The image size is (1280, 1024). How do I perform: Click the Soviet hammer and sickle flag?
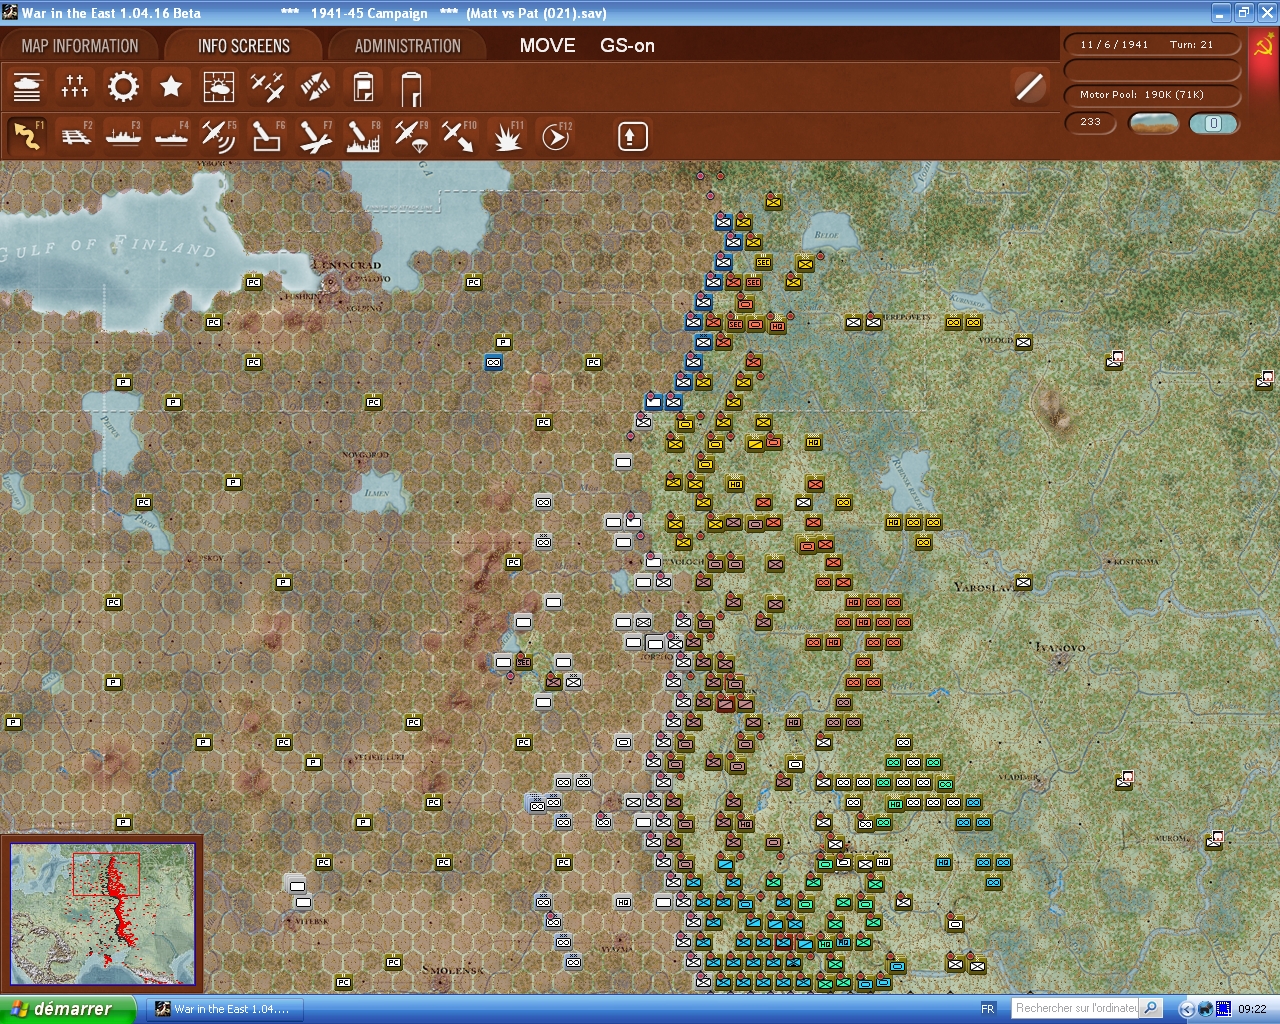tap(1263, 45)
